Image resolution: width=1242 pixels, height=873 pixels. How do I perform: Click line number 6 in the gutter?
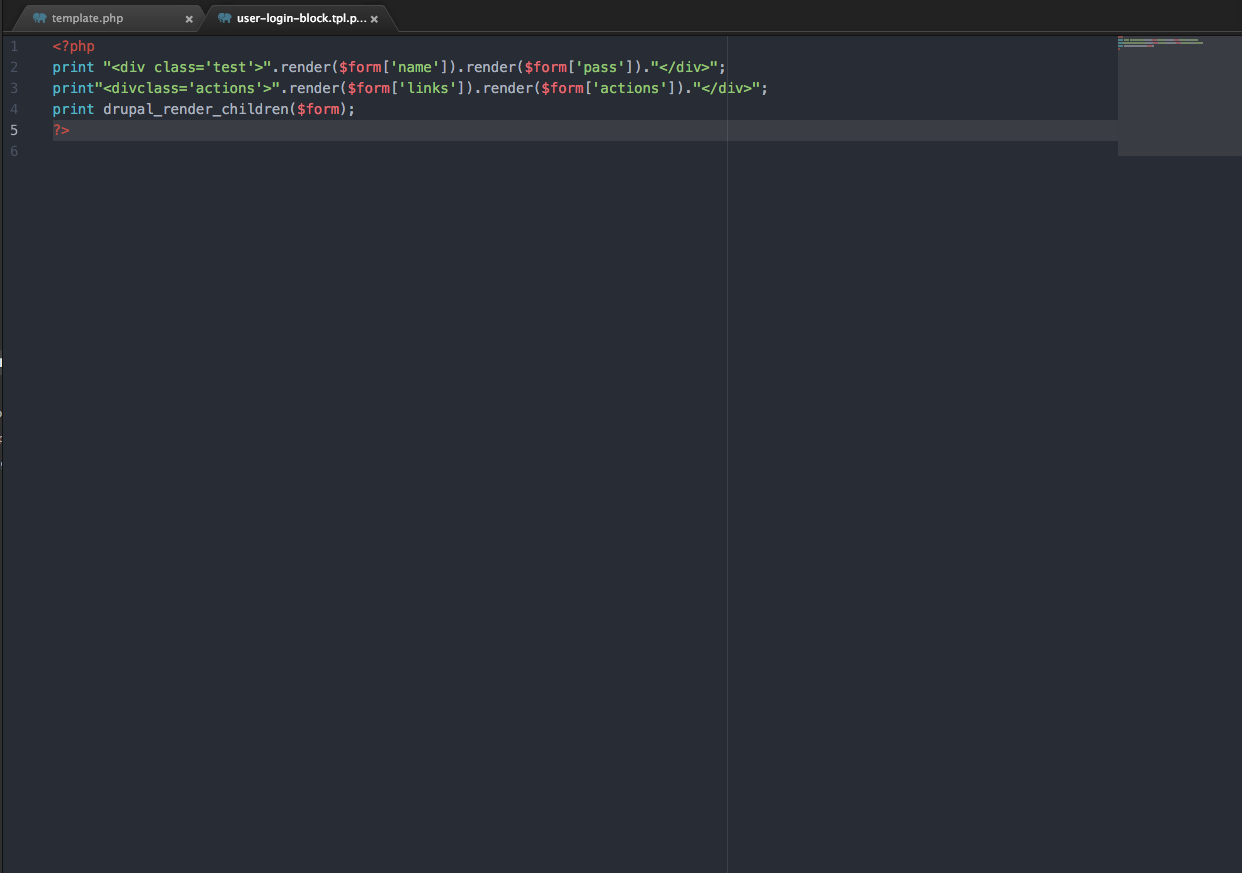(x=14, y=151)
